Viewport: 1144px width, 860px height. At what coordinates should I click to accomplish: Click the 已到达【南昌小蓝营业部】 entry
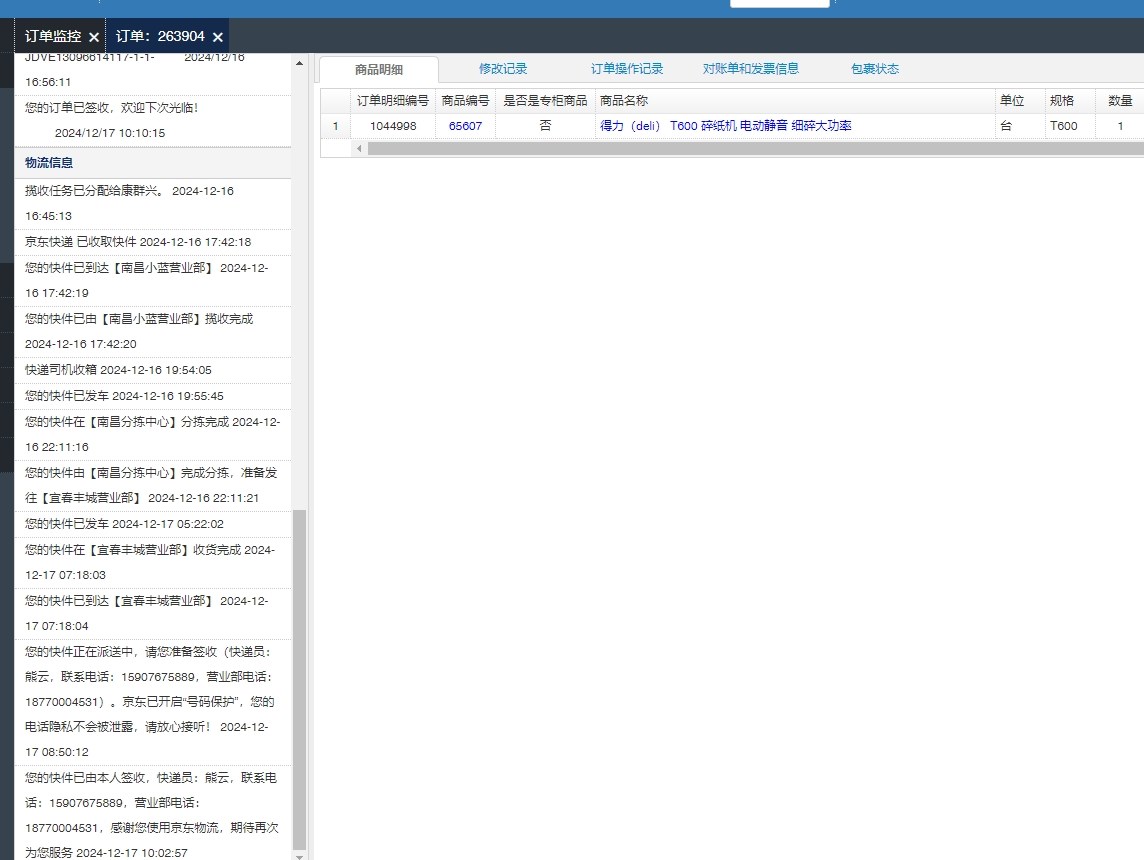coord(152,280)
